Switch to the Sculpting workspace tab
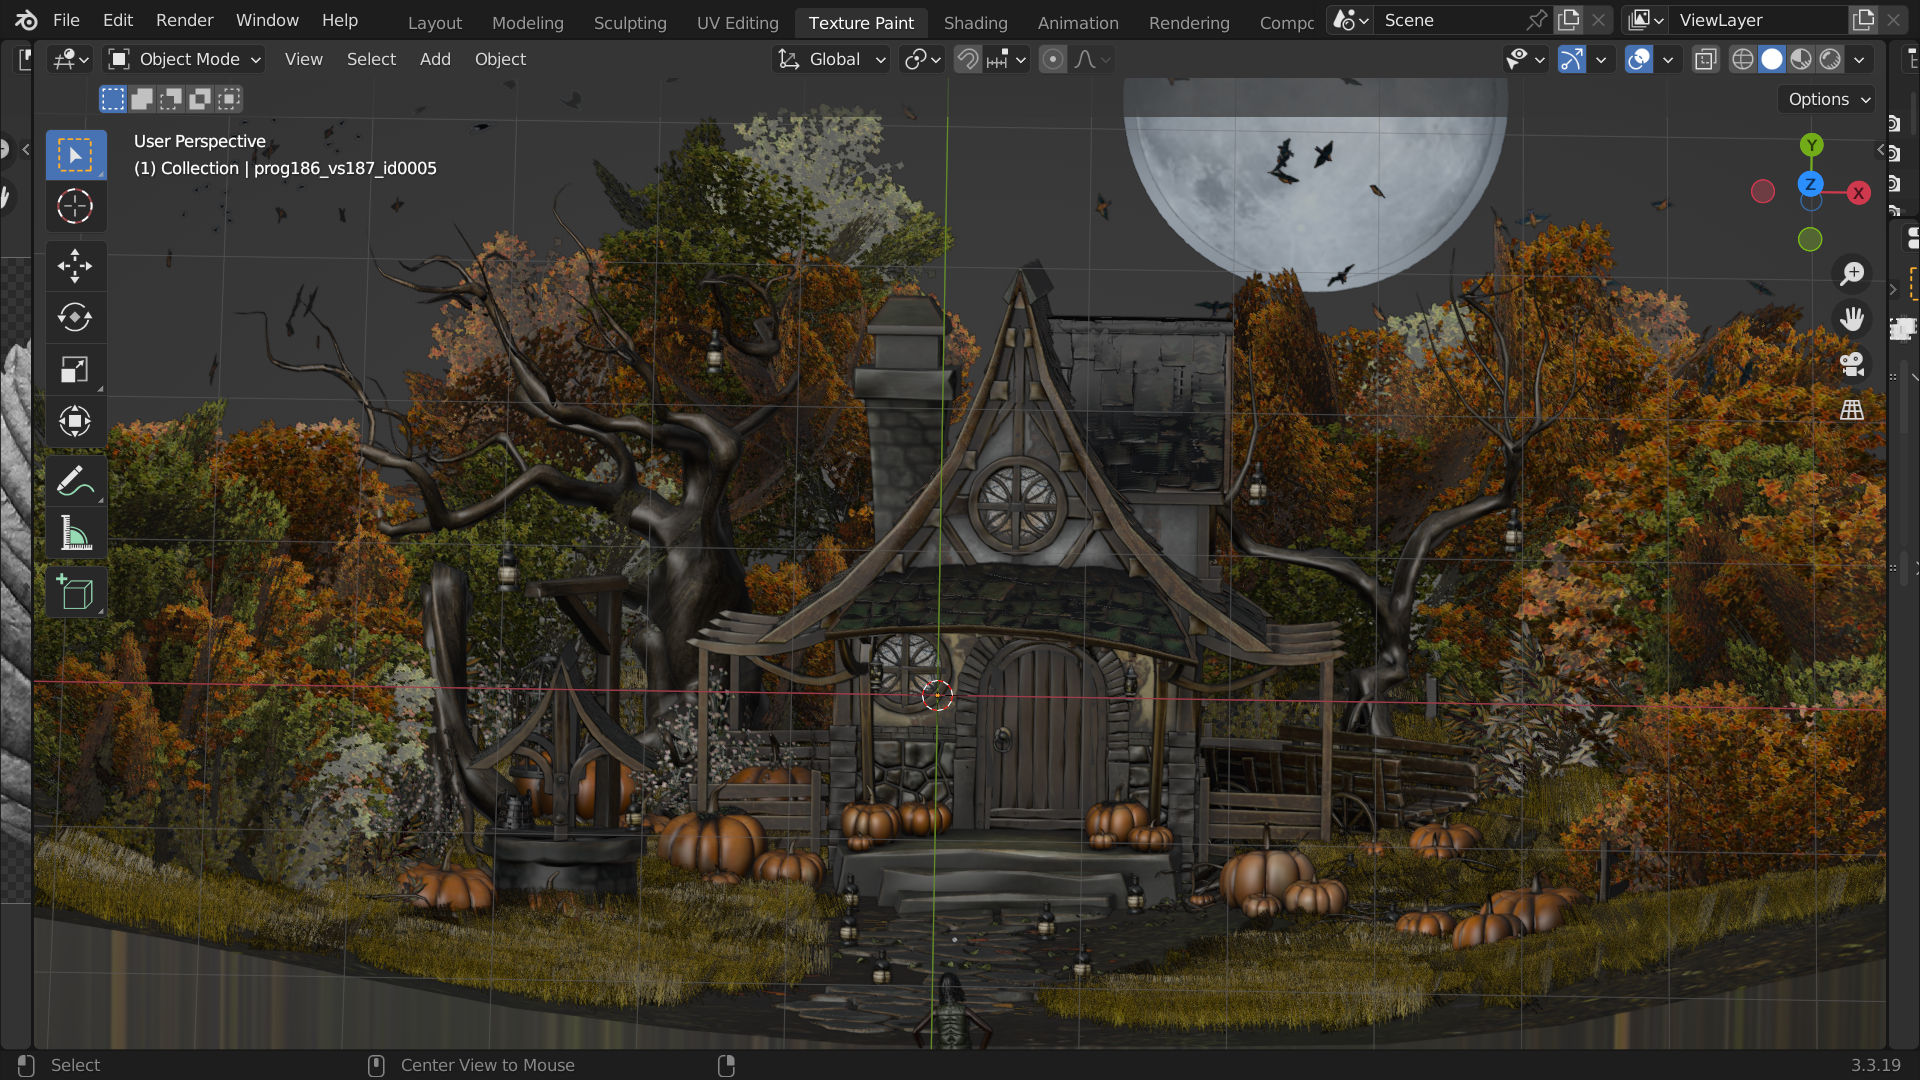This screenshot has height=1080, width=1920. [x=630, y=22]
